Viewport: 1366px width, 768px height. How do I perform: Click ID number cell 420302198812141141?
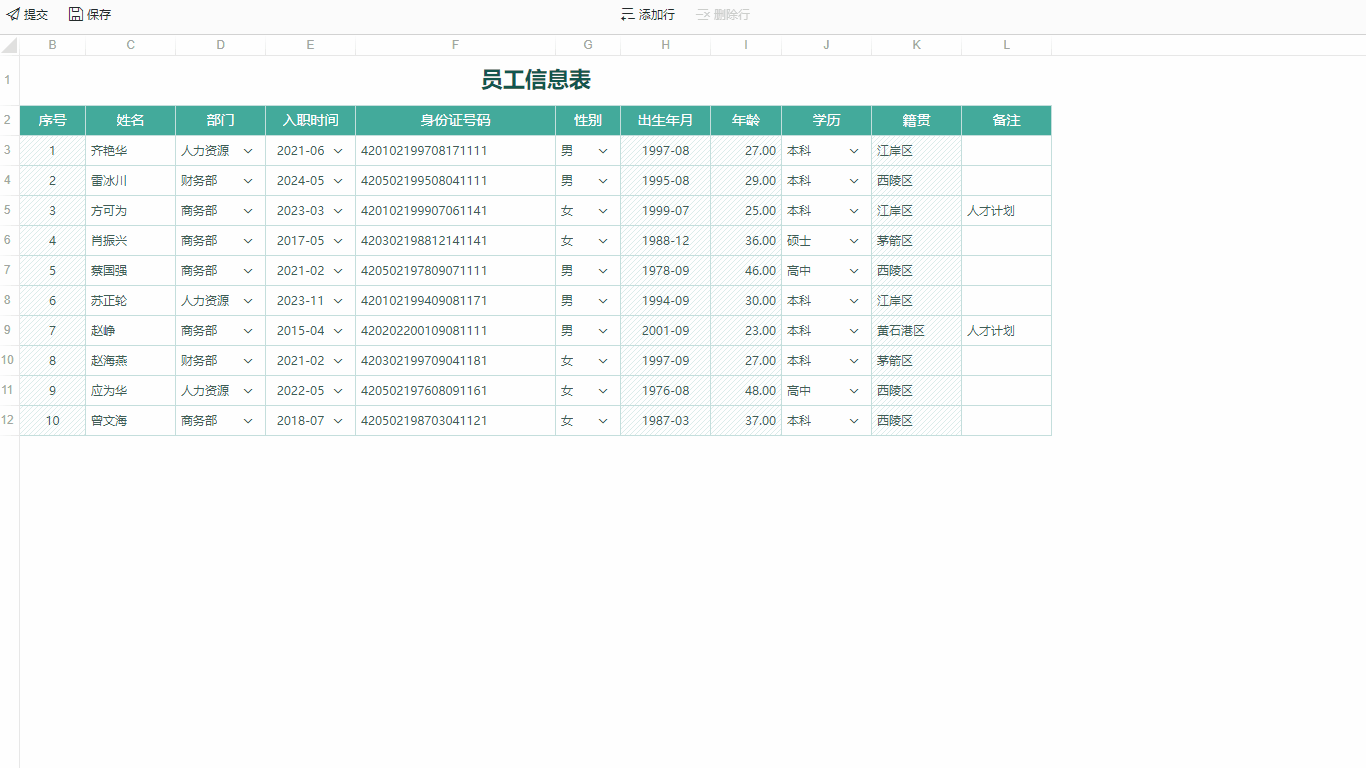[x=424, y=241]
